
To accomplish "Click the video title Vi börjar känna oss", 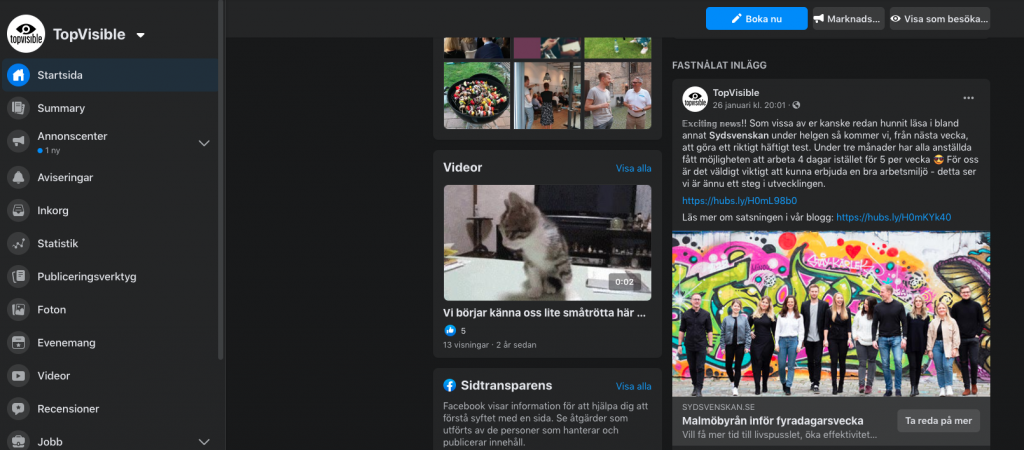I will (x=545, y=313).
